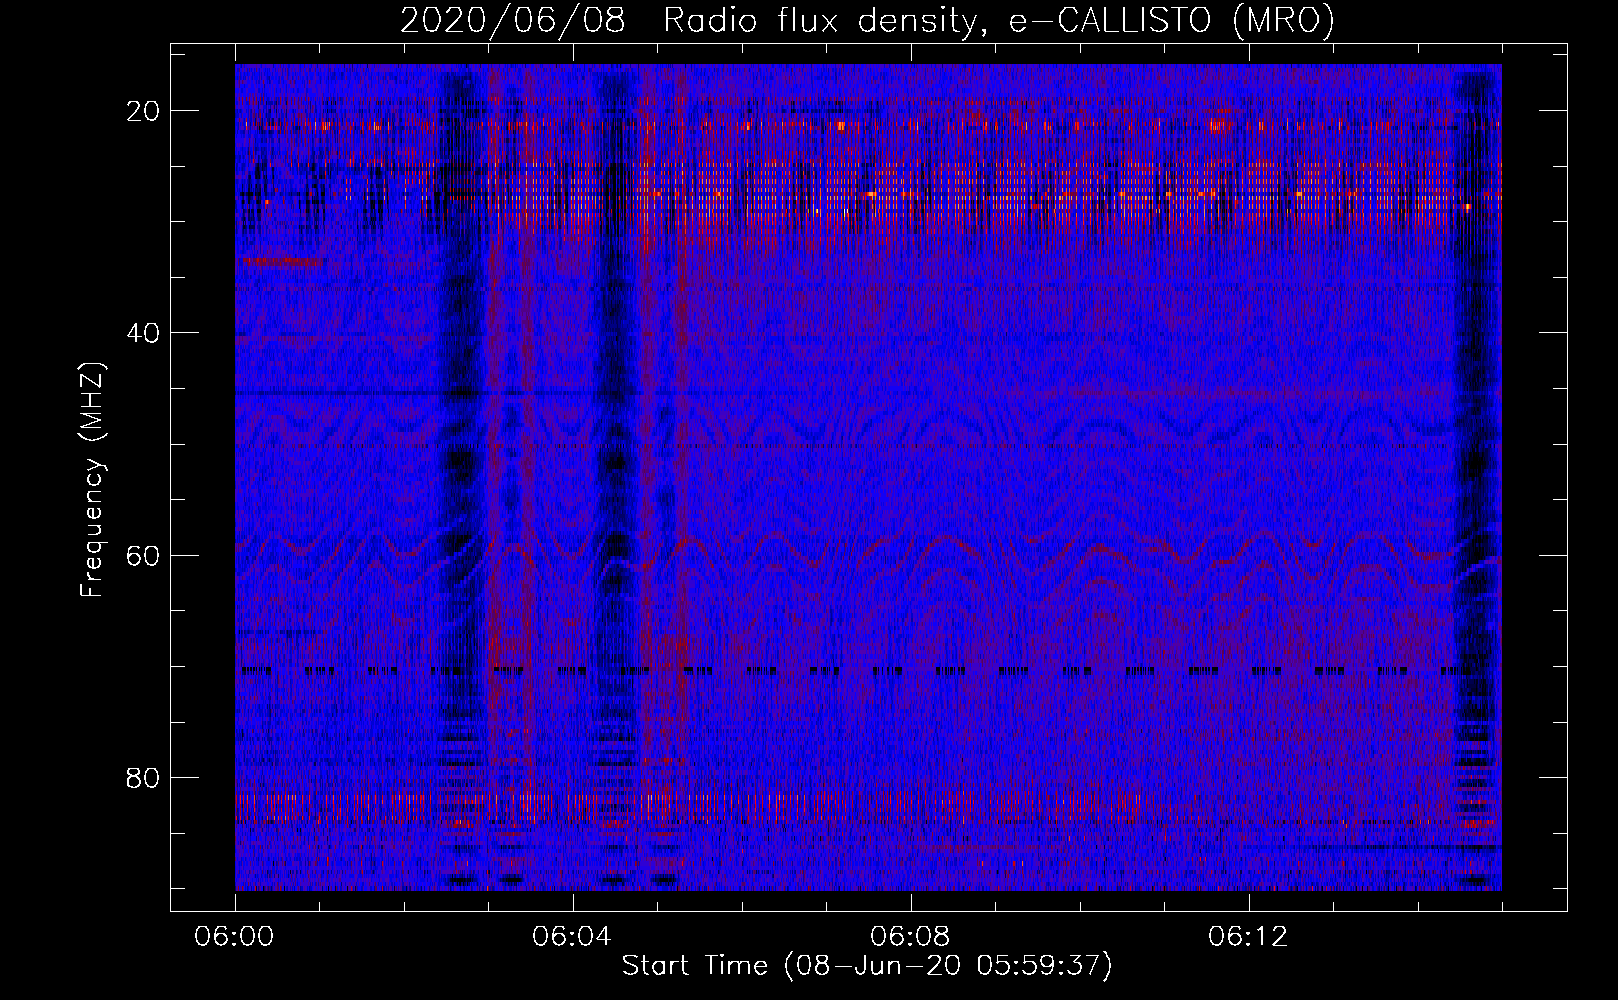Click the 06:00 time tick label
The width and height of the screenshot is (1618, 1000).
click(235, 937)
